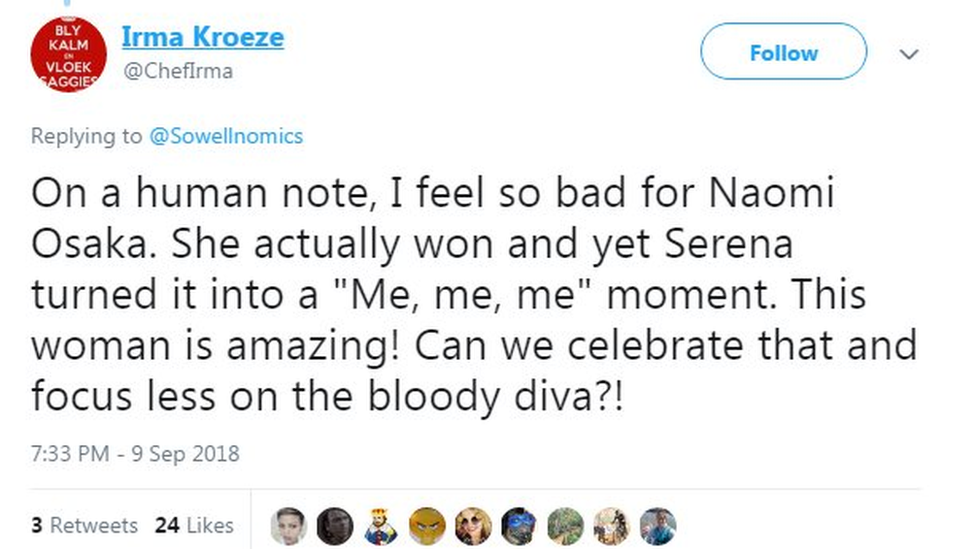The height and width of the screenshot is (549, 976).
Task: Follow Irma Kroeze
Action: point(783,53)
